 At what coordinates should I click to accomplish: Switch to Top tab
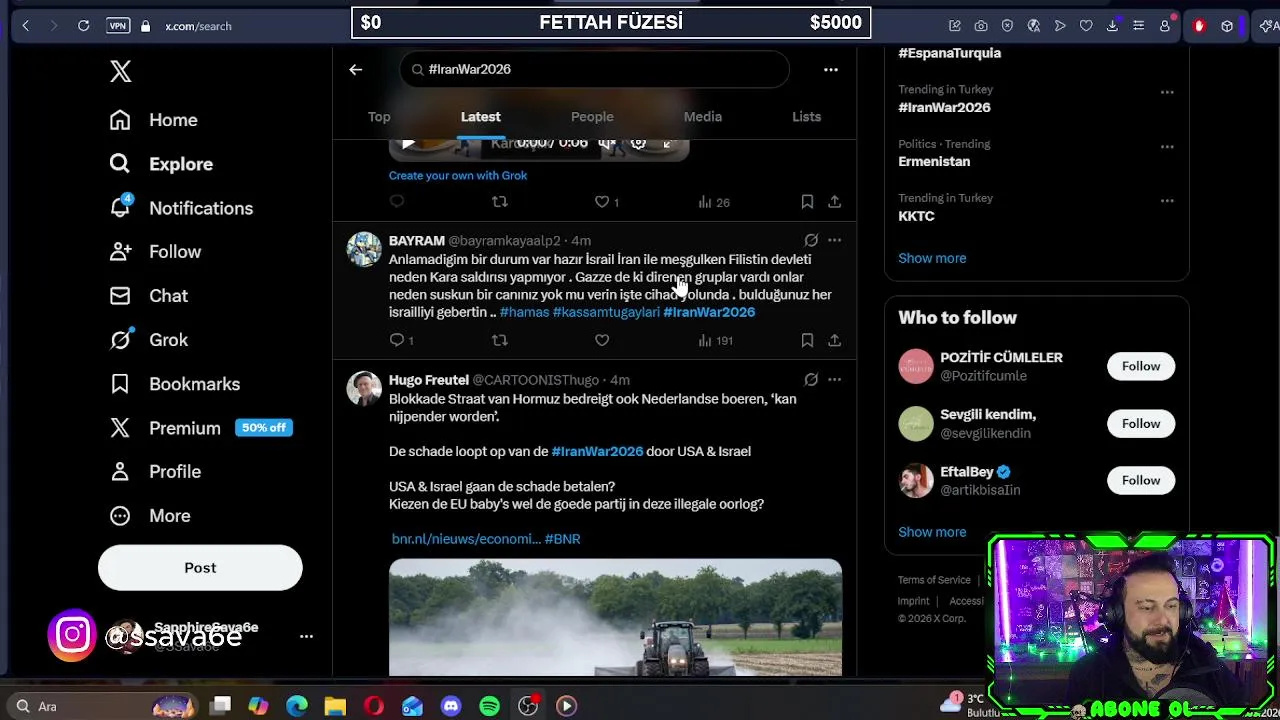(x=379, y=117)
